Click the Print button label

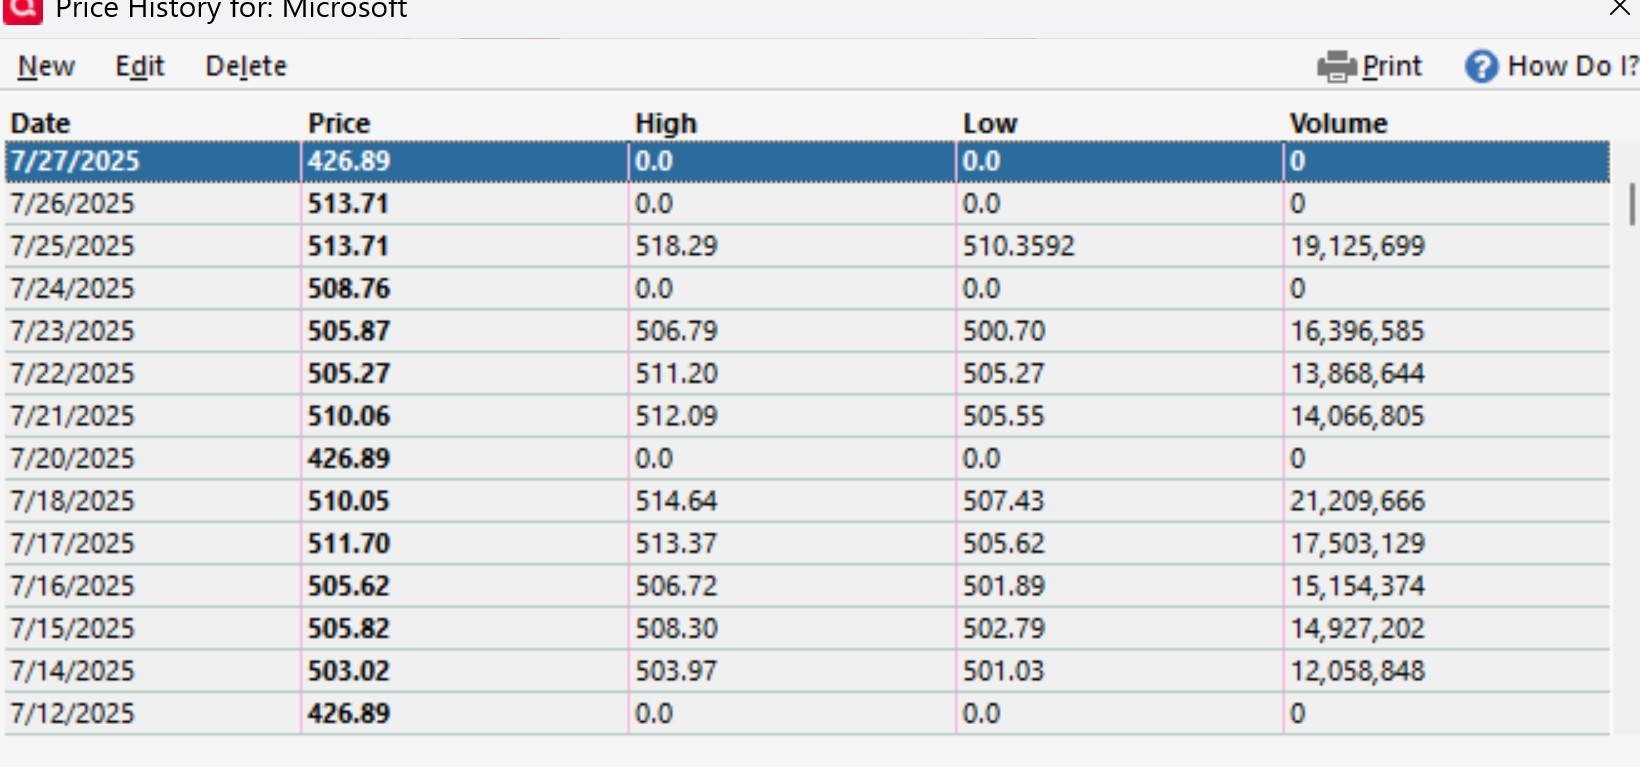(1392, 66)
